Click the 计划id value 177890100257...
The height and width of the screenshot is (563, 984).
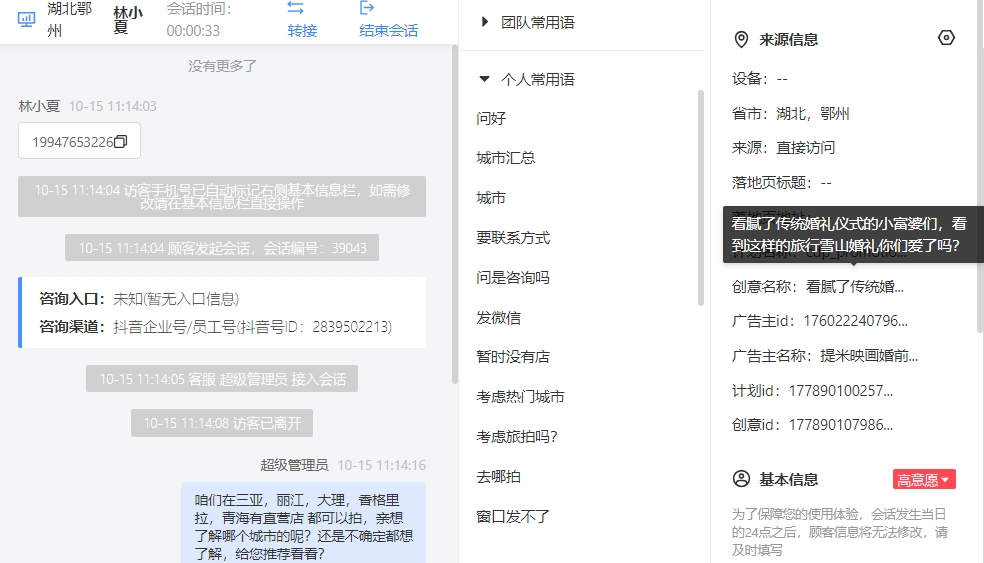click(840, 390)
